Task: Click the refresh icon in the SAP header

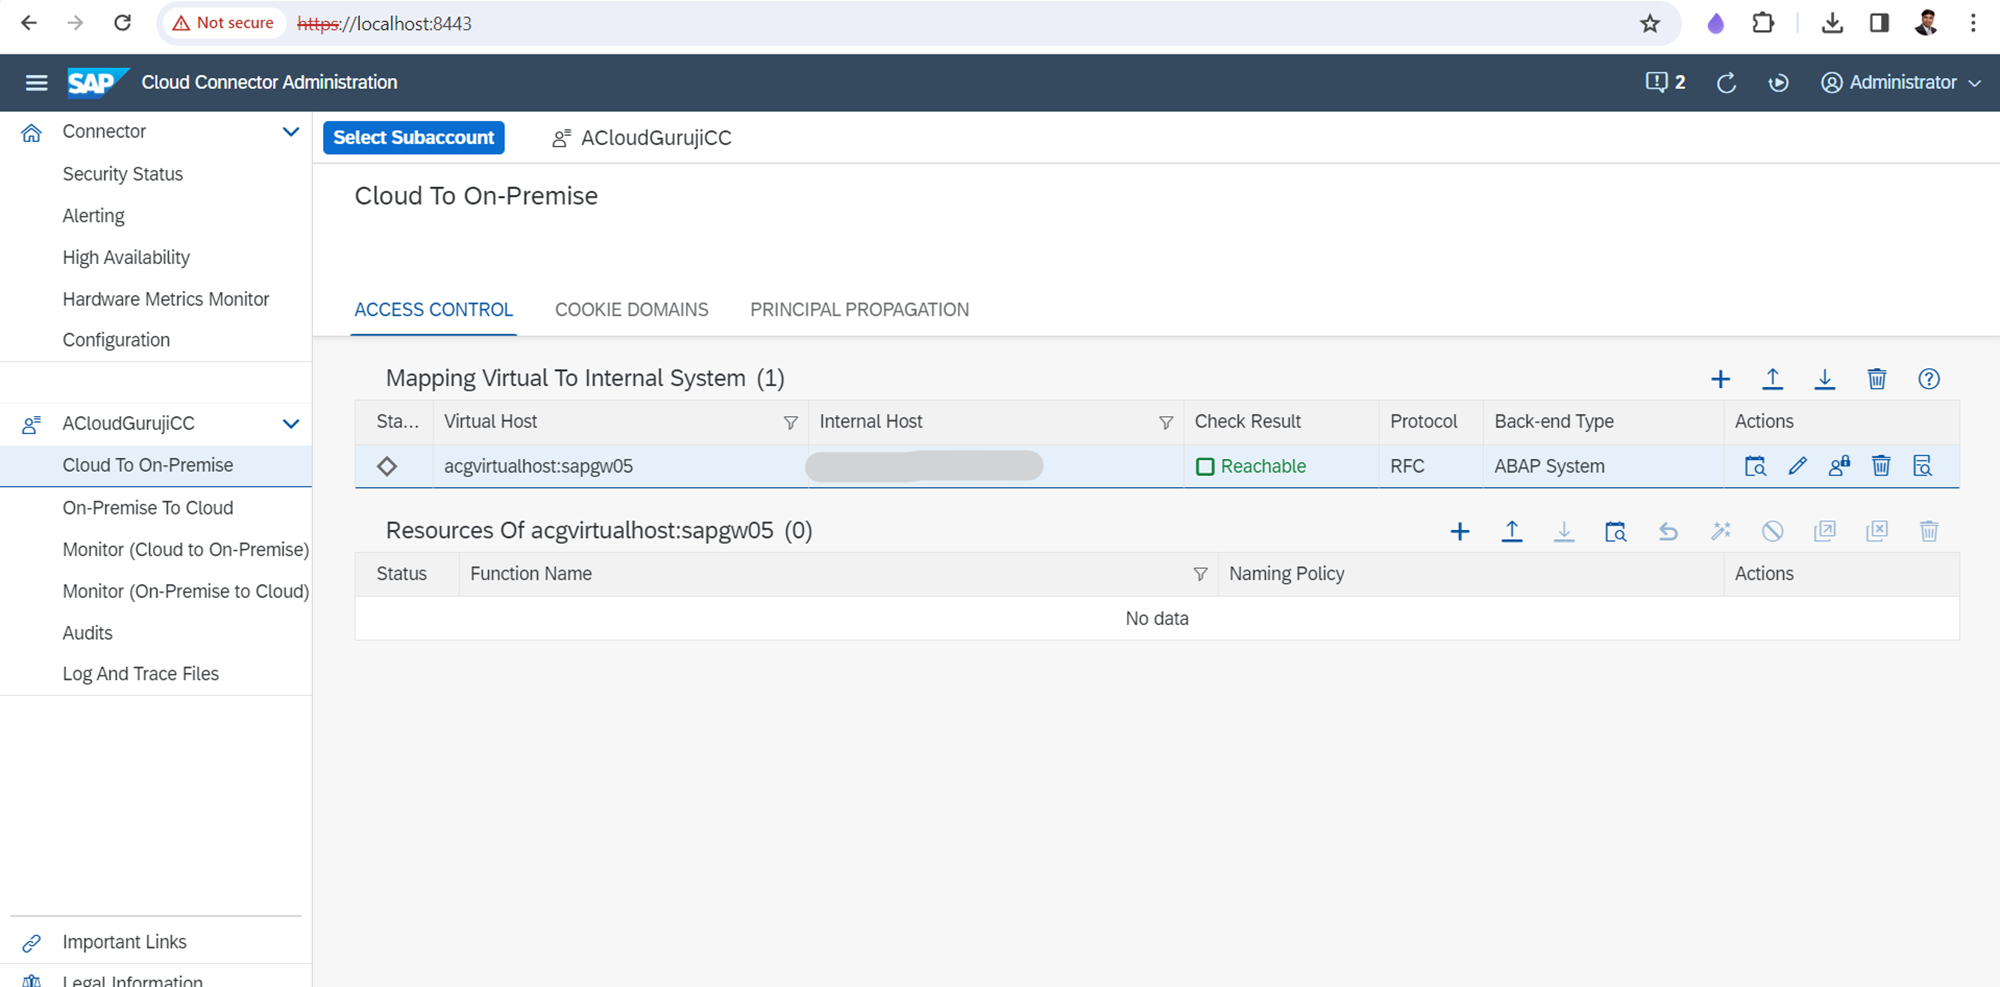Action: pyautogui.click(x=1726, y=83)
